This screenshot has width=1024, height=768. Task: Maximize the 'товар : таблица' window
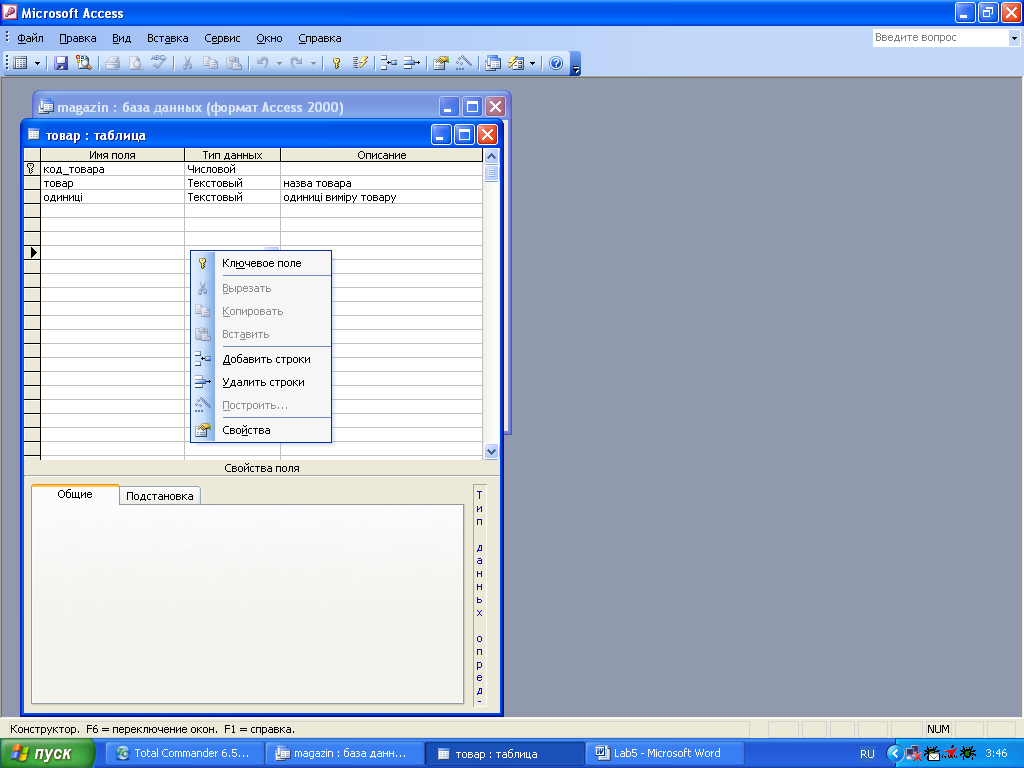(464, 135)
